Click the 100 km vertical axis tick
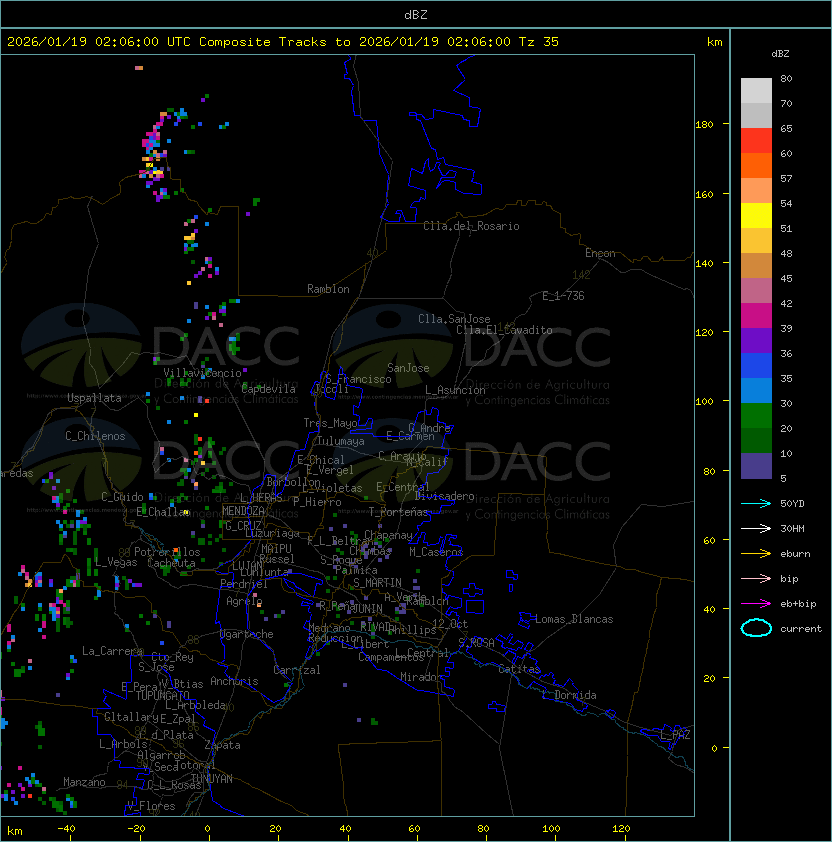832x842 pixels. pyautogui.click(x=705, y=402)
